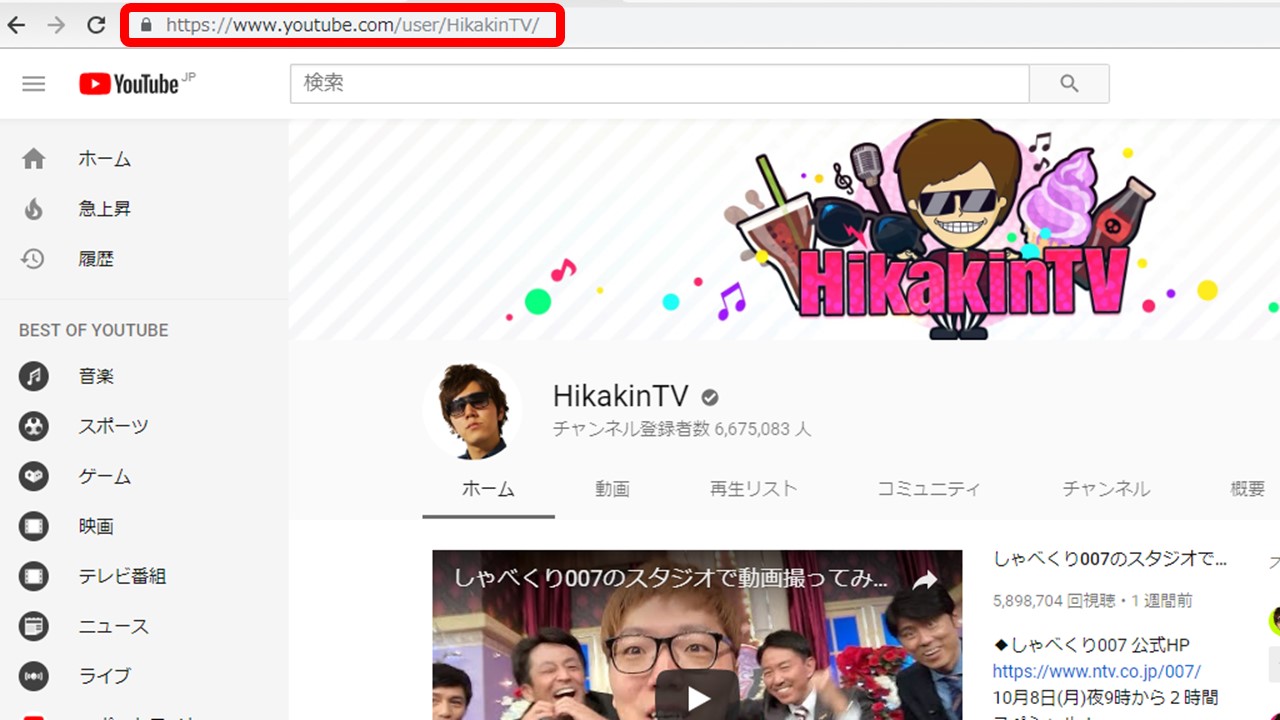Open ライブ category
The width and height of the screenshot is (1280, 720).
pos(105,676)
